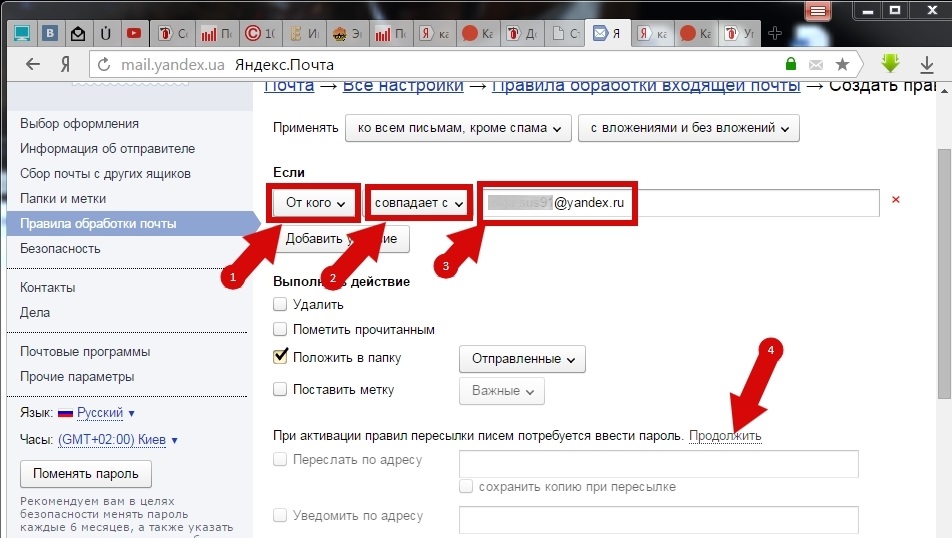The image size is (952, 538).
Task: Click the forward address input field
Action: tap(659, 464)
